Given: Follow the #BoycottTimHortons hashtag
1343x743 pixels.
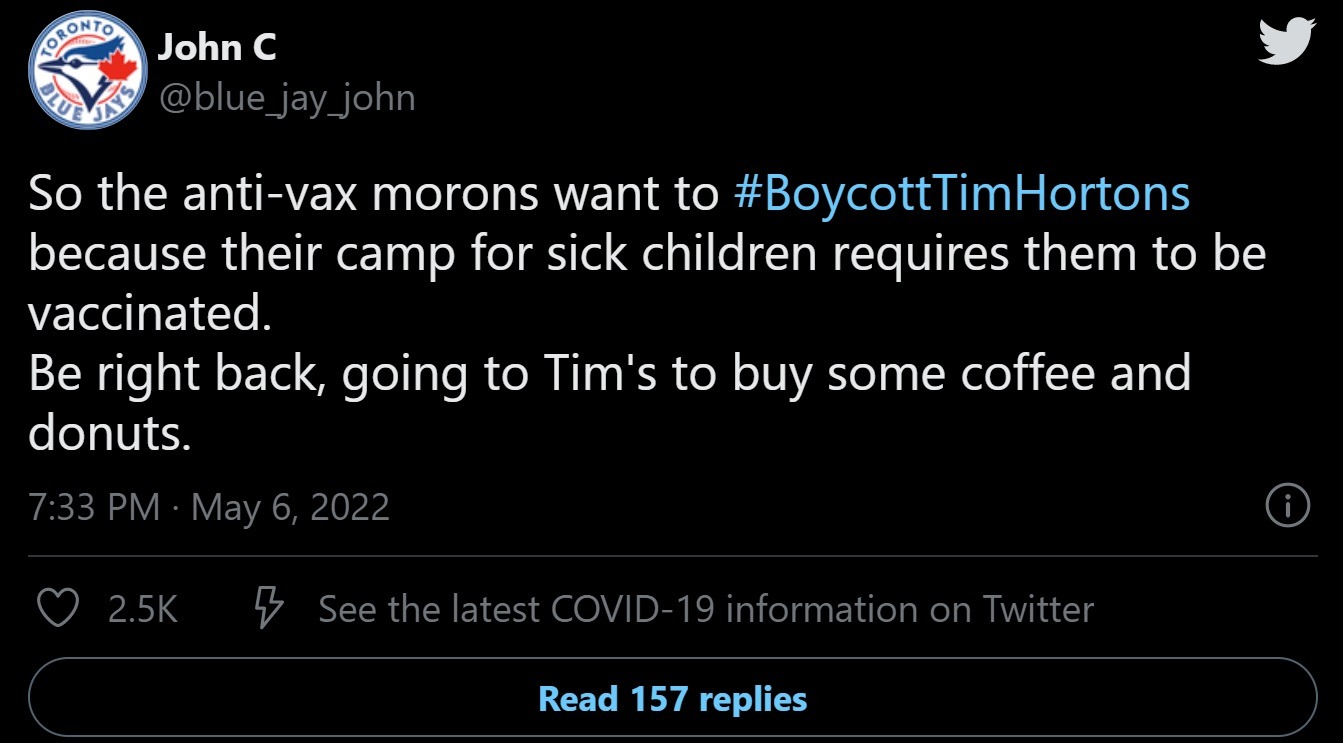Looking at the screenshot, I should [x=962, y=193].
